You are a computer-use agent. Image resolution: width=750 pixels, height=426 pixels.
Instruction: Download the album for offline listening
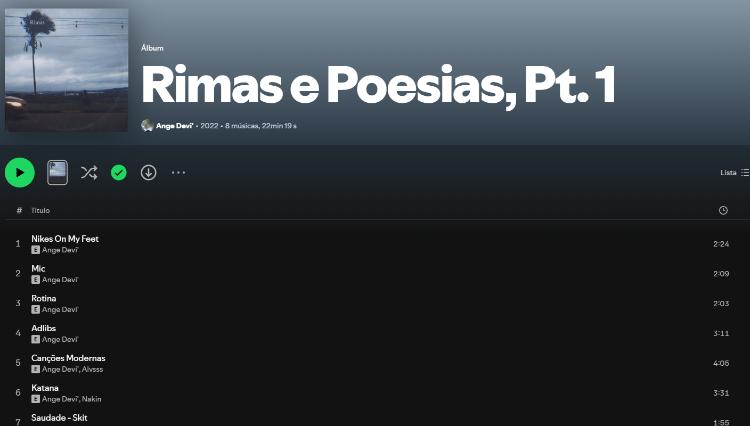click(x=148, y=173)
